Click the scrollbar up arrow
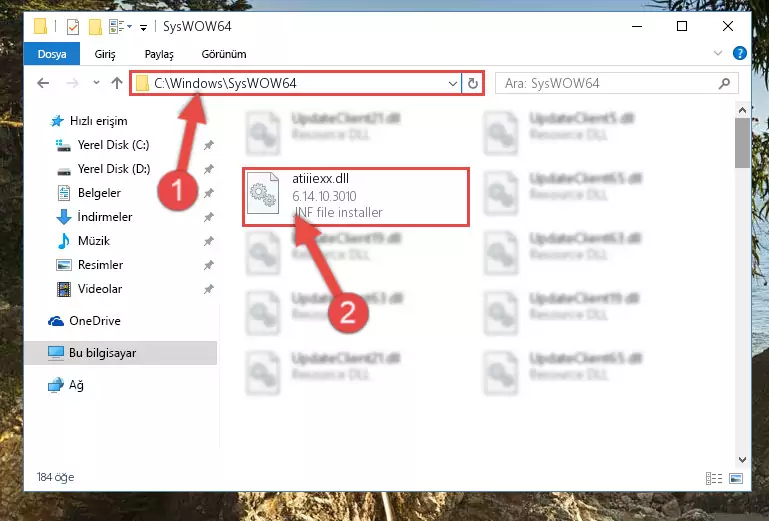Viewport: 769px width, 521px height. coord(742,110)
